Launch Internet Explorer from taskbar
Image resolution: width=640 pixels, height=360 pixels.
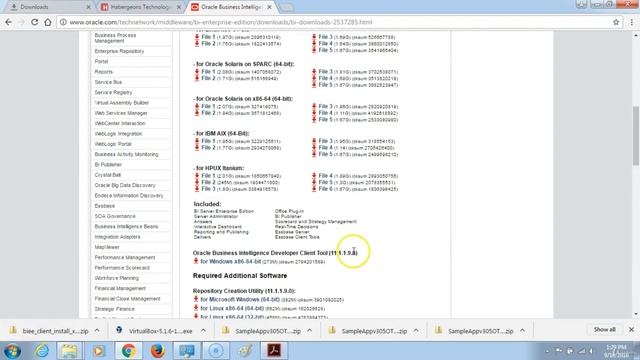click(42, 351)
